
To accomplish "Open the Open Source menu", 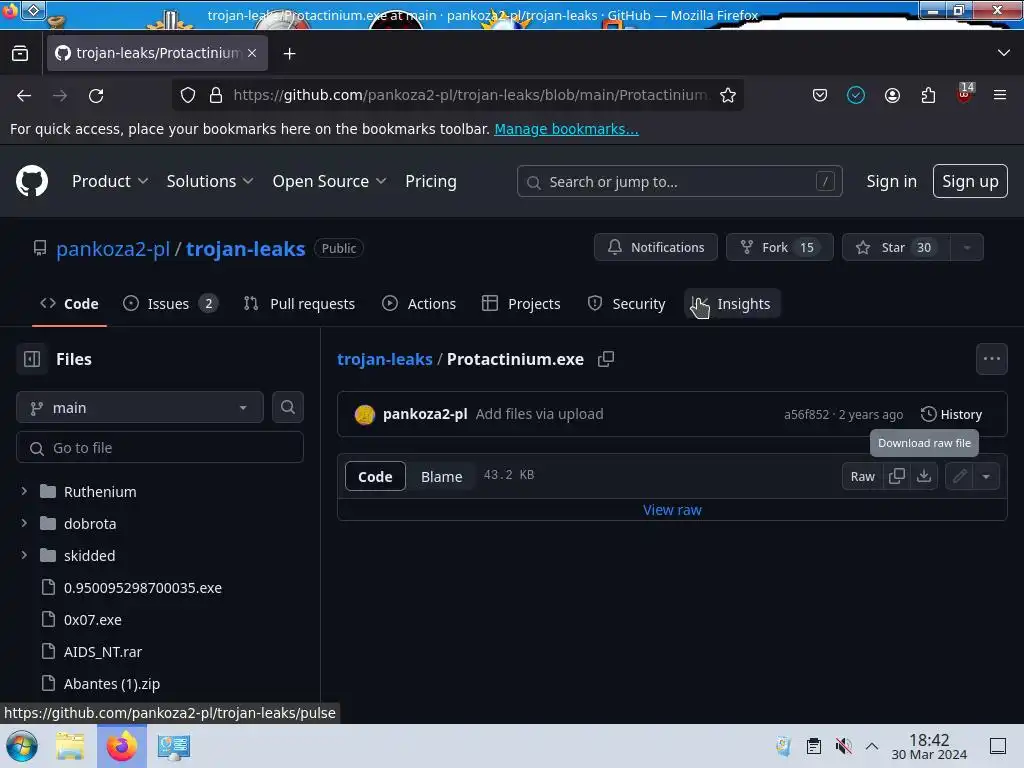I will coord(329,181).
